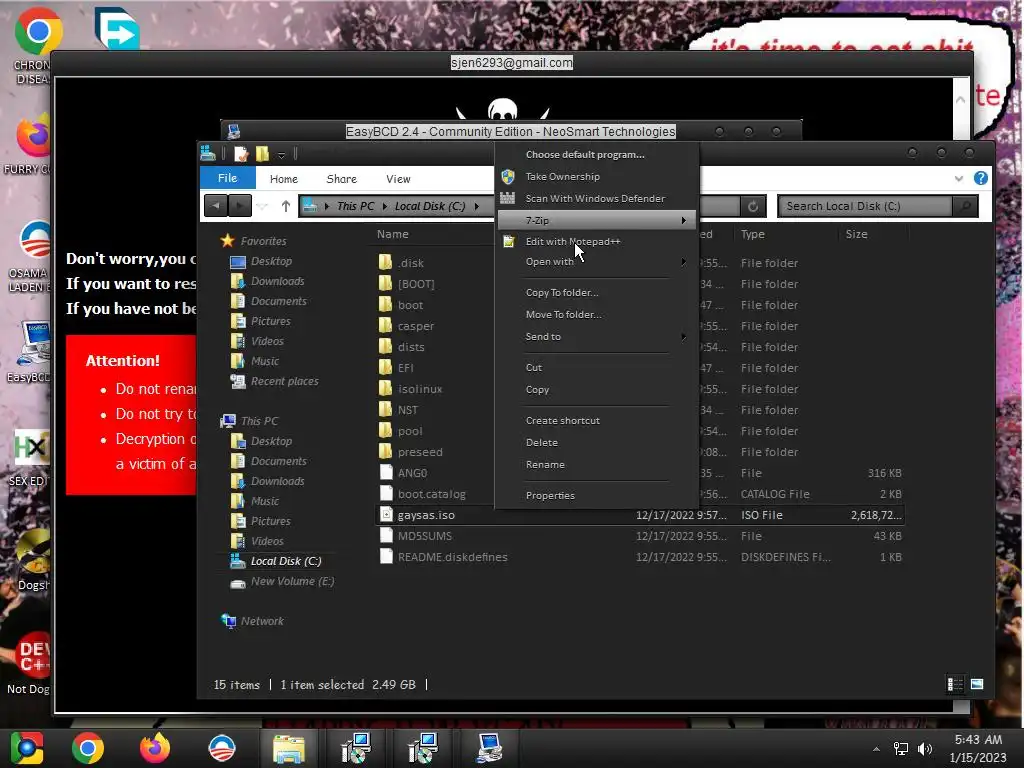This screenshot has height=768, width=1024.
Task: Click the Up one level arrow
Action: [285, 206]
